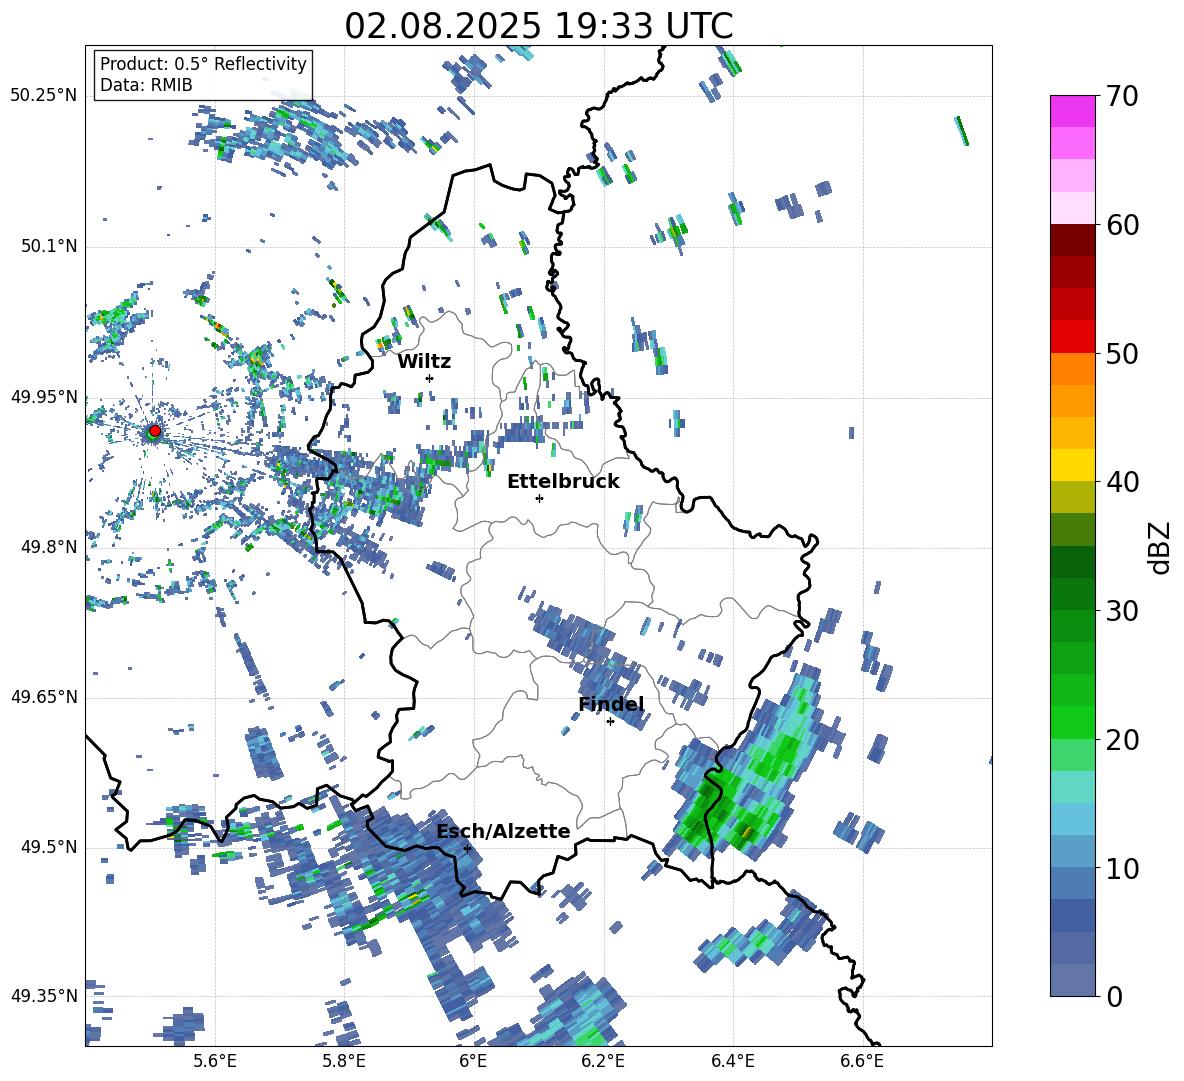The height and width of the screenshot is (1081, 1184).
Task: Click the Data: RMIB text
Action: point(146,85)
